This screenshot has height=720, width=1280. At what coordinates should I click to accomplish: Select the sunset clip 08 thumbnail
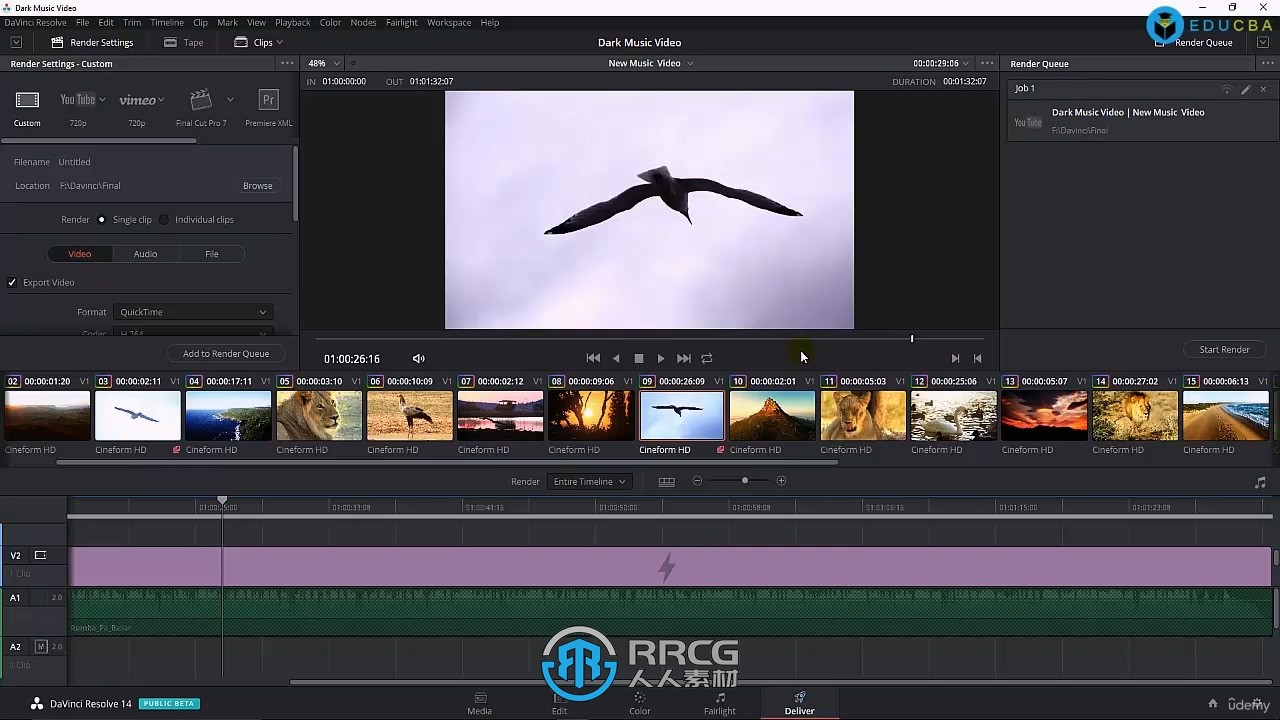[591, 415]
